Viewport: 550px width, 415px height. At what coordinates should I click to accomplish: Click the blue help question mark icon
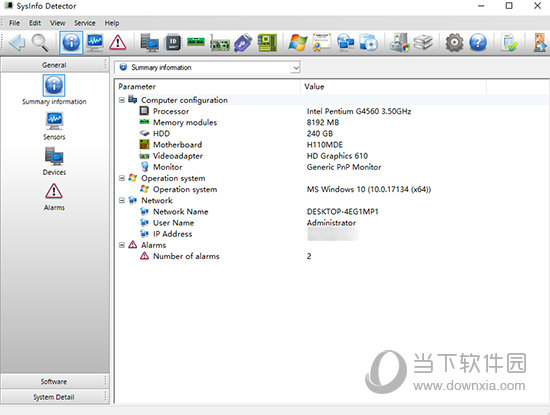[x=478, y=43]
